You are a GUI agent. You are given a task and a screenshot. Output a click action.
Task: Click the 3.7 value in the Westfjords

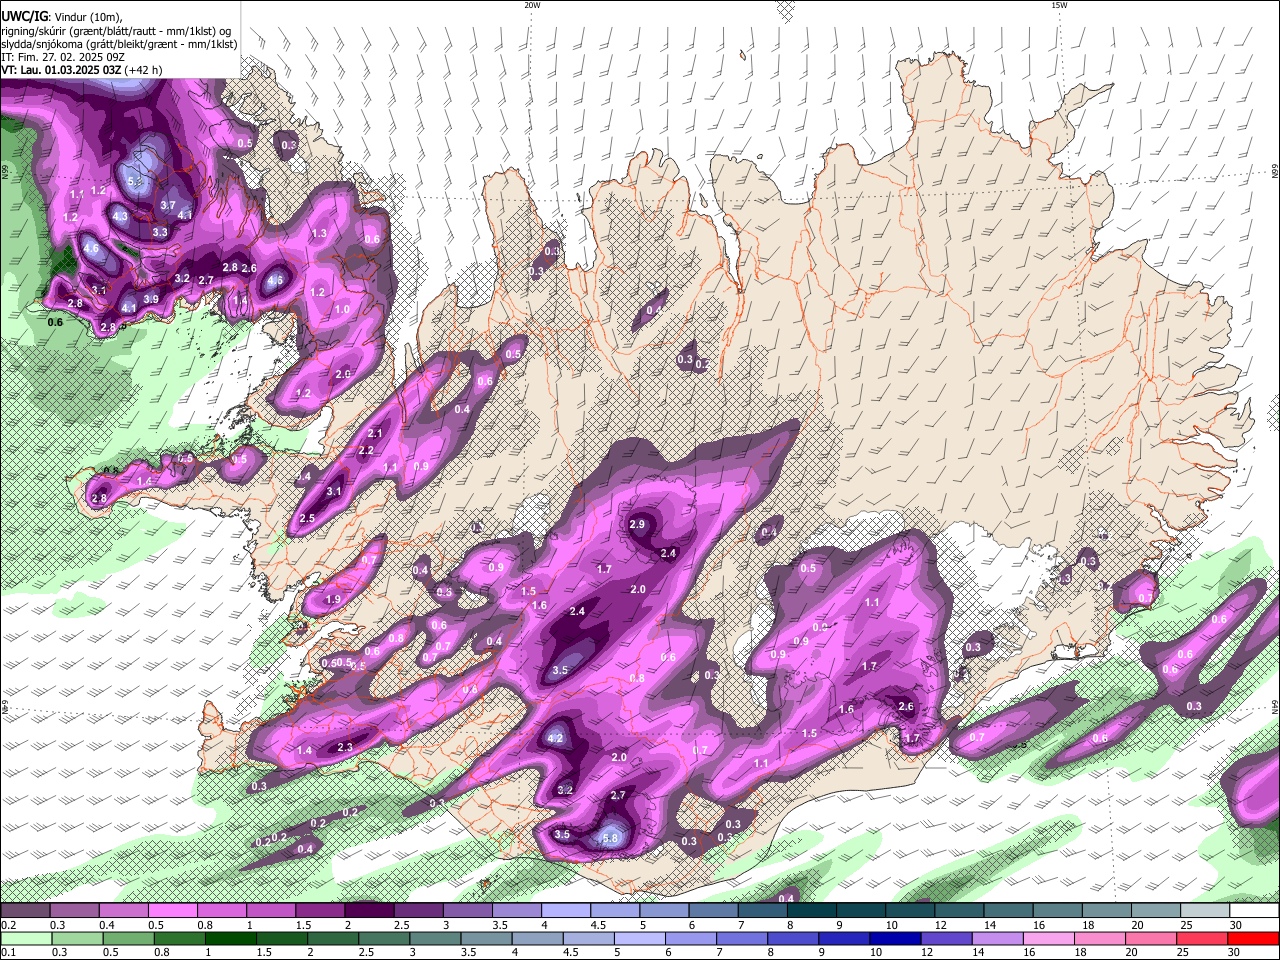point(168,205)
